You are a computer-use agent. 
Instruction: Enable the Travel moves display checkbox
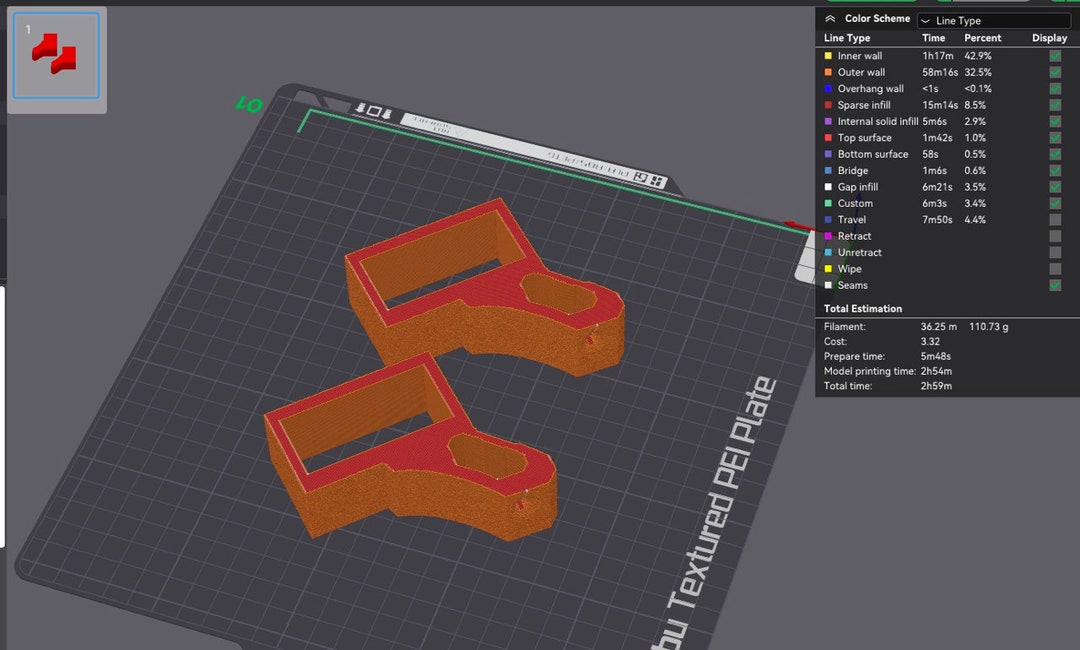[1055, 219]
